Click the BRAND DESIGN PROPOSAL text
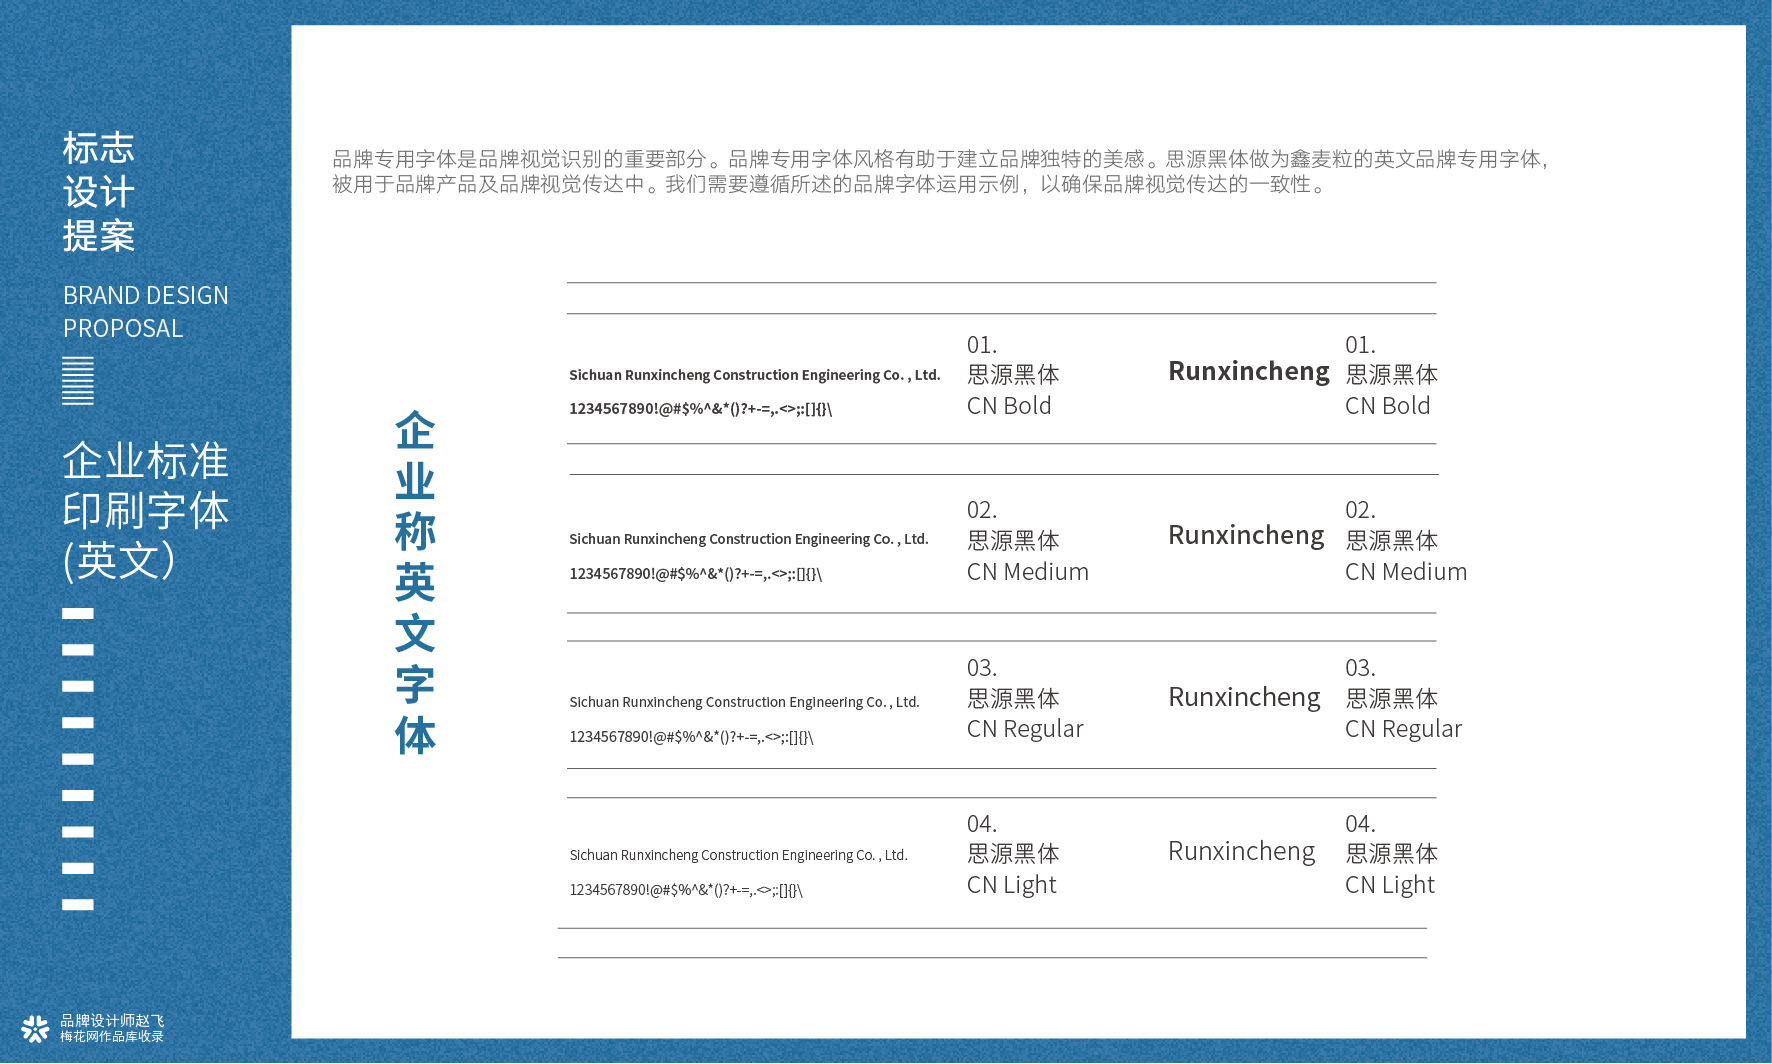Screen dimensions: 1772x1064 pyautogui.click(x=146, y=312)
